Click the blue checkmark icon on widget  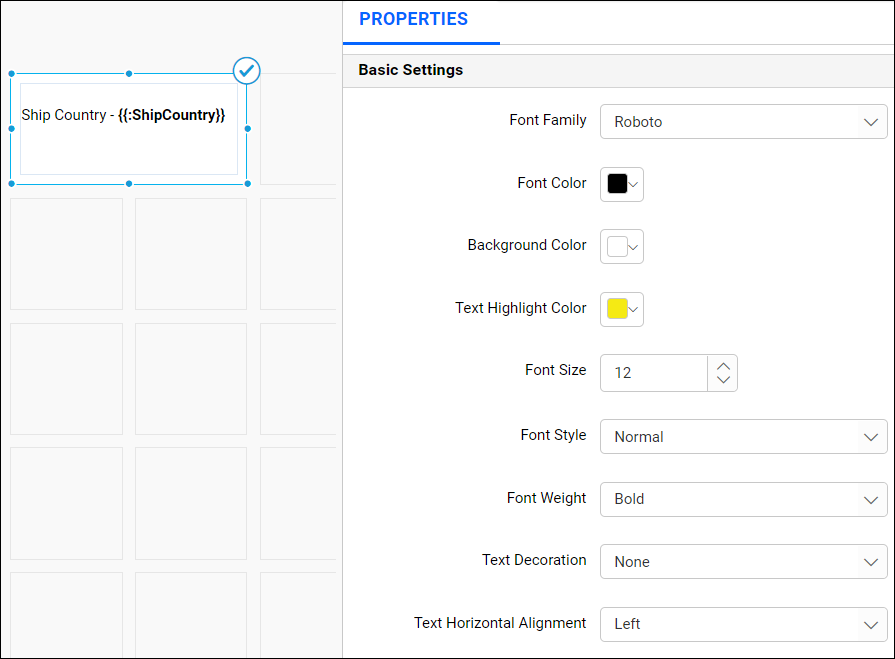coord(246,70)
